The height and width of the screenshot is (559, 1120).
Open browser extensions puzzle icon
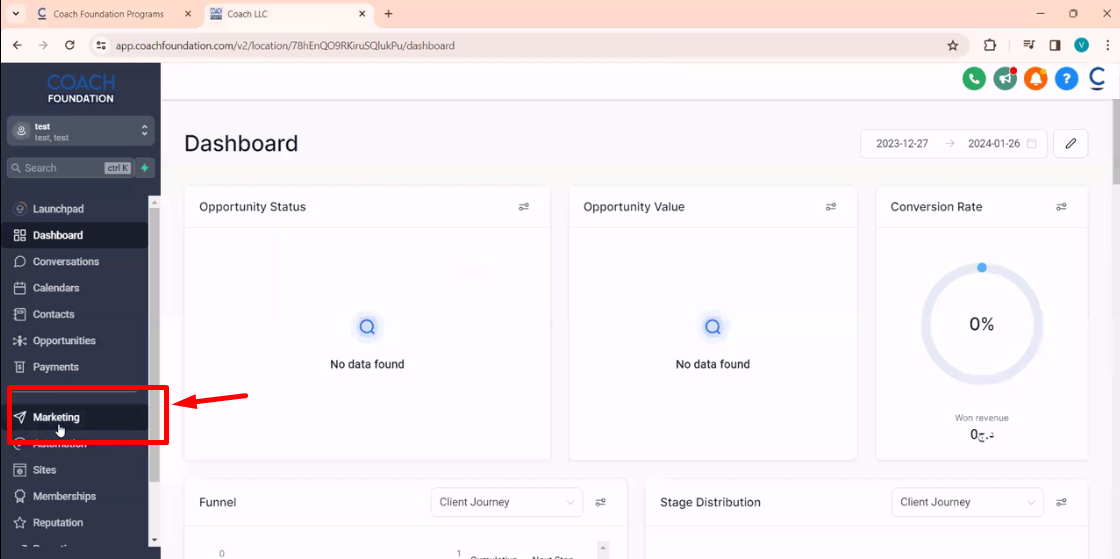coord(989,45)
